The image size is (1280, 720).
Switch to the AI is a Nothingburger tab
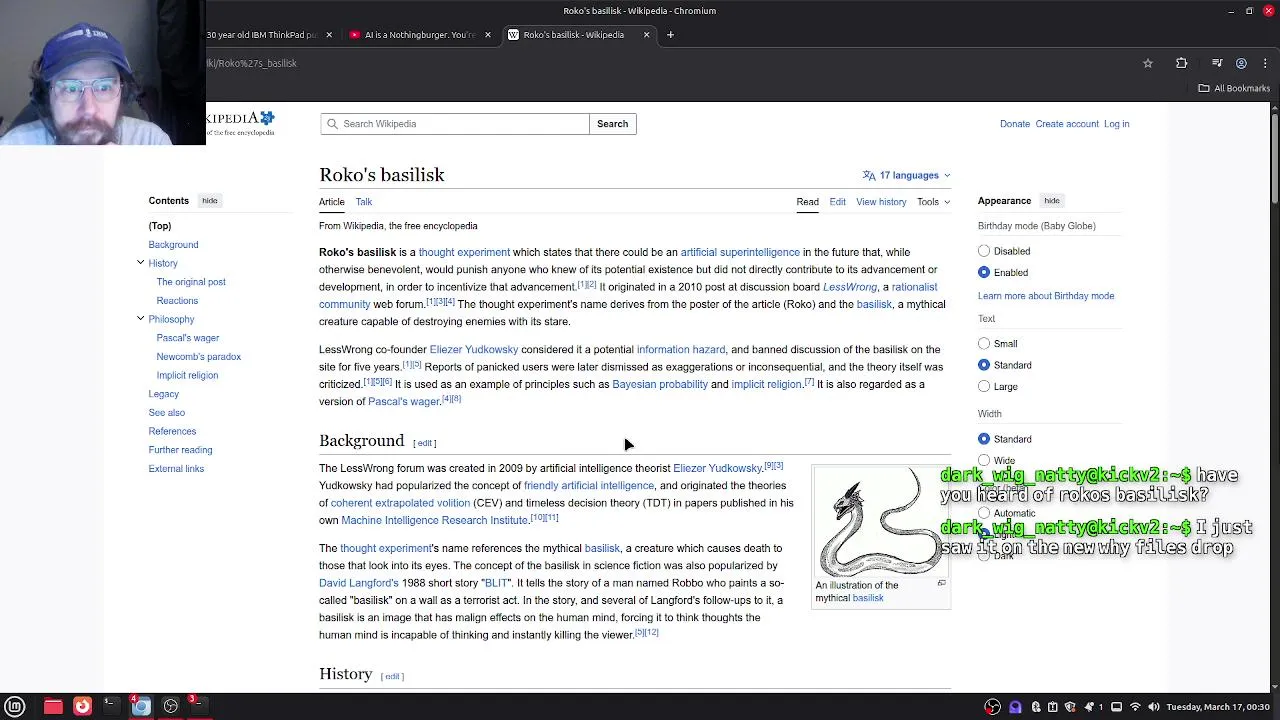coord(419,35)
